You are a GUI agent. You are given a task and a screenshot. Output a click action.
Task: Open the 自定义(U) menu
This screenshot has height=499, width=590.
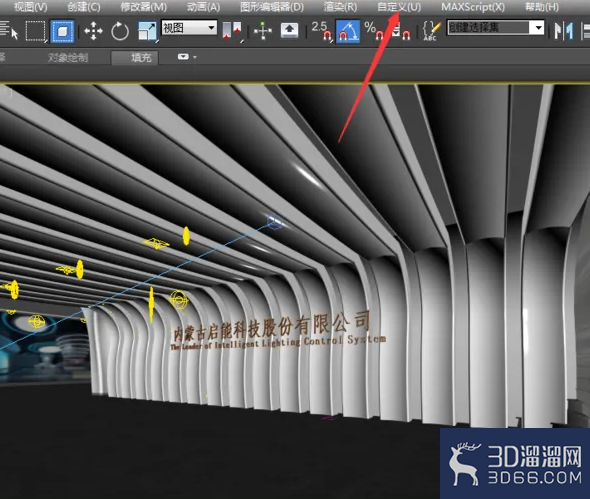click(x=399, y=7)
